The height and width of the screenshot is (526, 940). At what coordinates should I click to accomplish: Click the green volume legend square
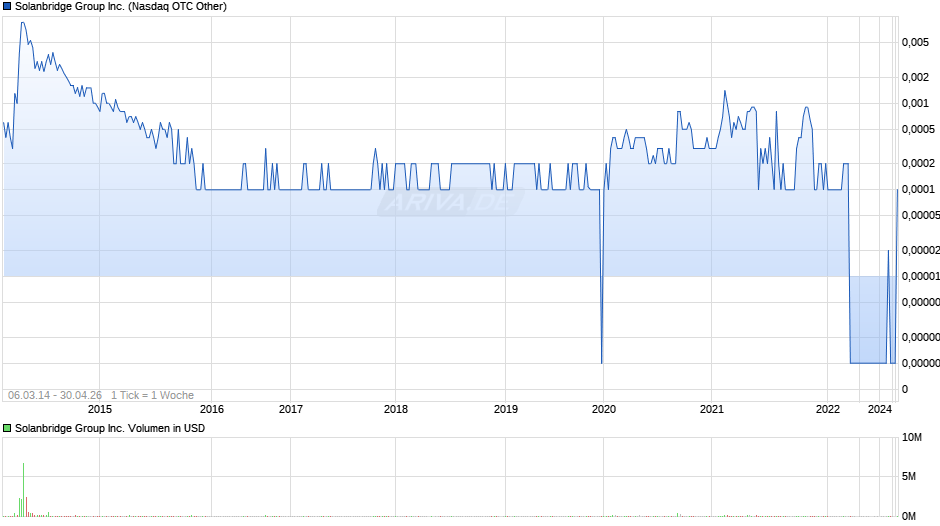click(x=7, y=428)
